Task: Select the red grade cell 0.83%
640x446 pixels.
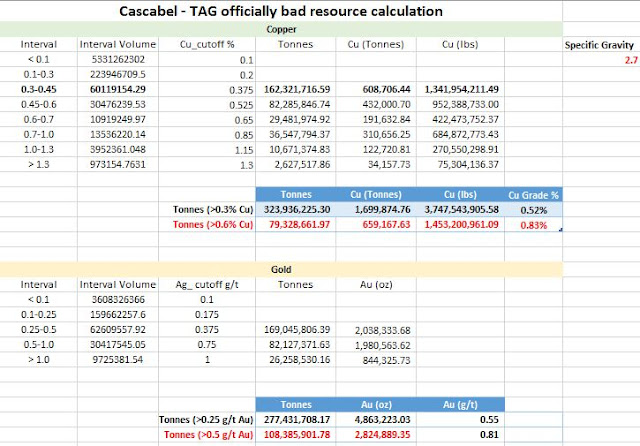Action: pos(533,225)
